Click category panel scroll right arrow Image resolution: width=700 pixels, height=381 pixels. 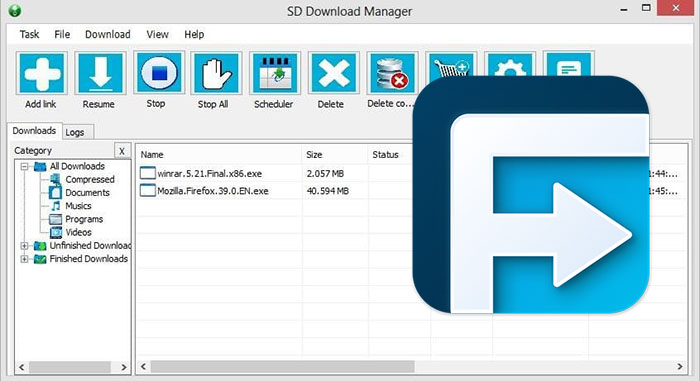tap(124, 367)
